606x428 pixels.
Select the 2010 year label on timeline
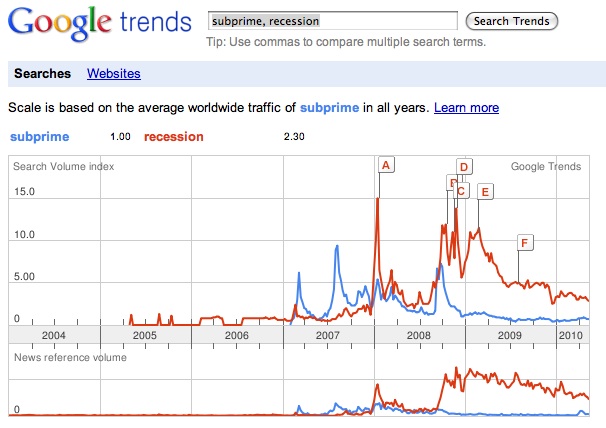(x=572, y=336)
